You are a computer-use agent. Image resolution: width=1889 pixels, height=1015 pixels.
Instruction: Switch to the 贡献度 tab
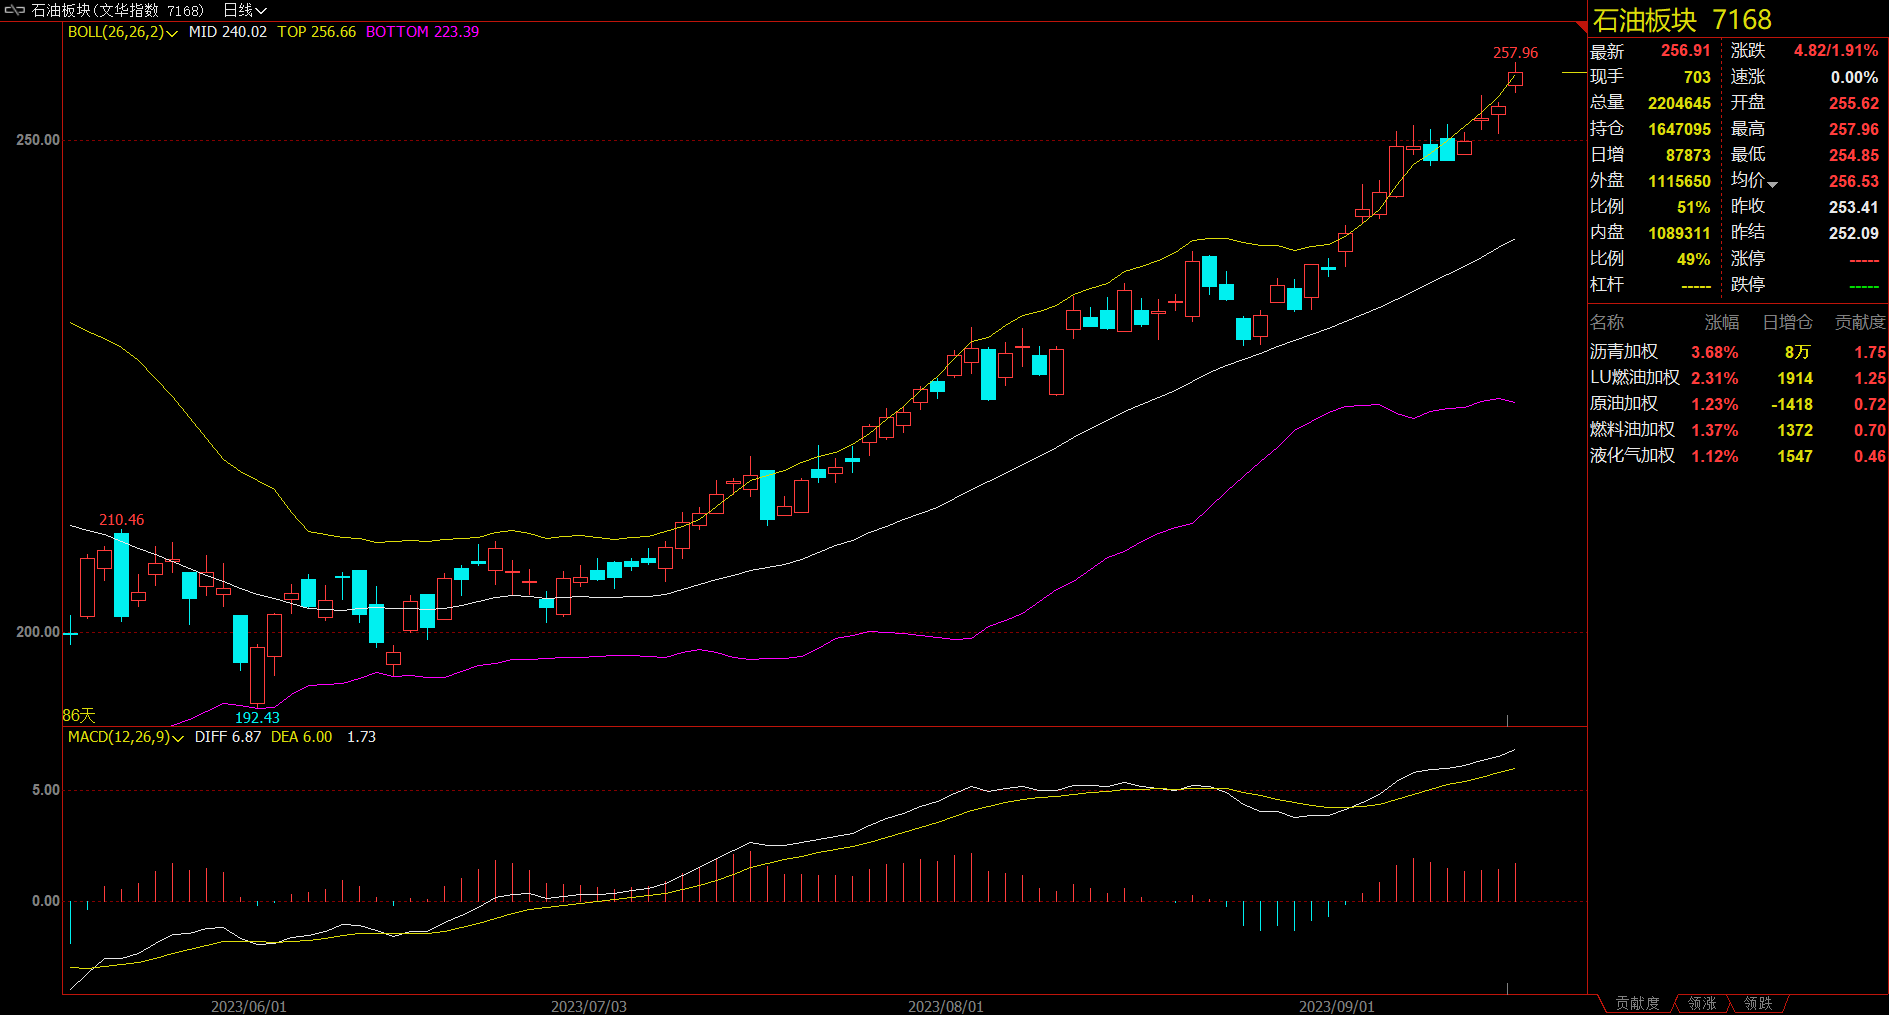pos(1637,1003)
